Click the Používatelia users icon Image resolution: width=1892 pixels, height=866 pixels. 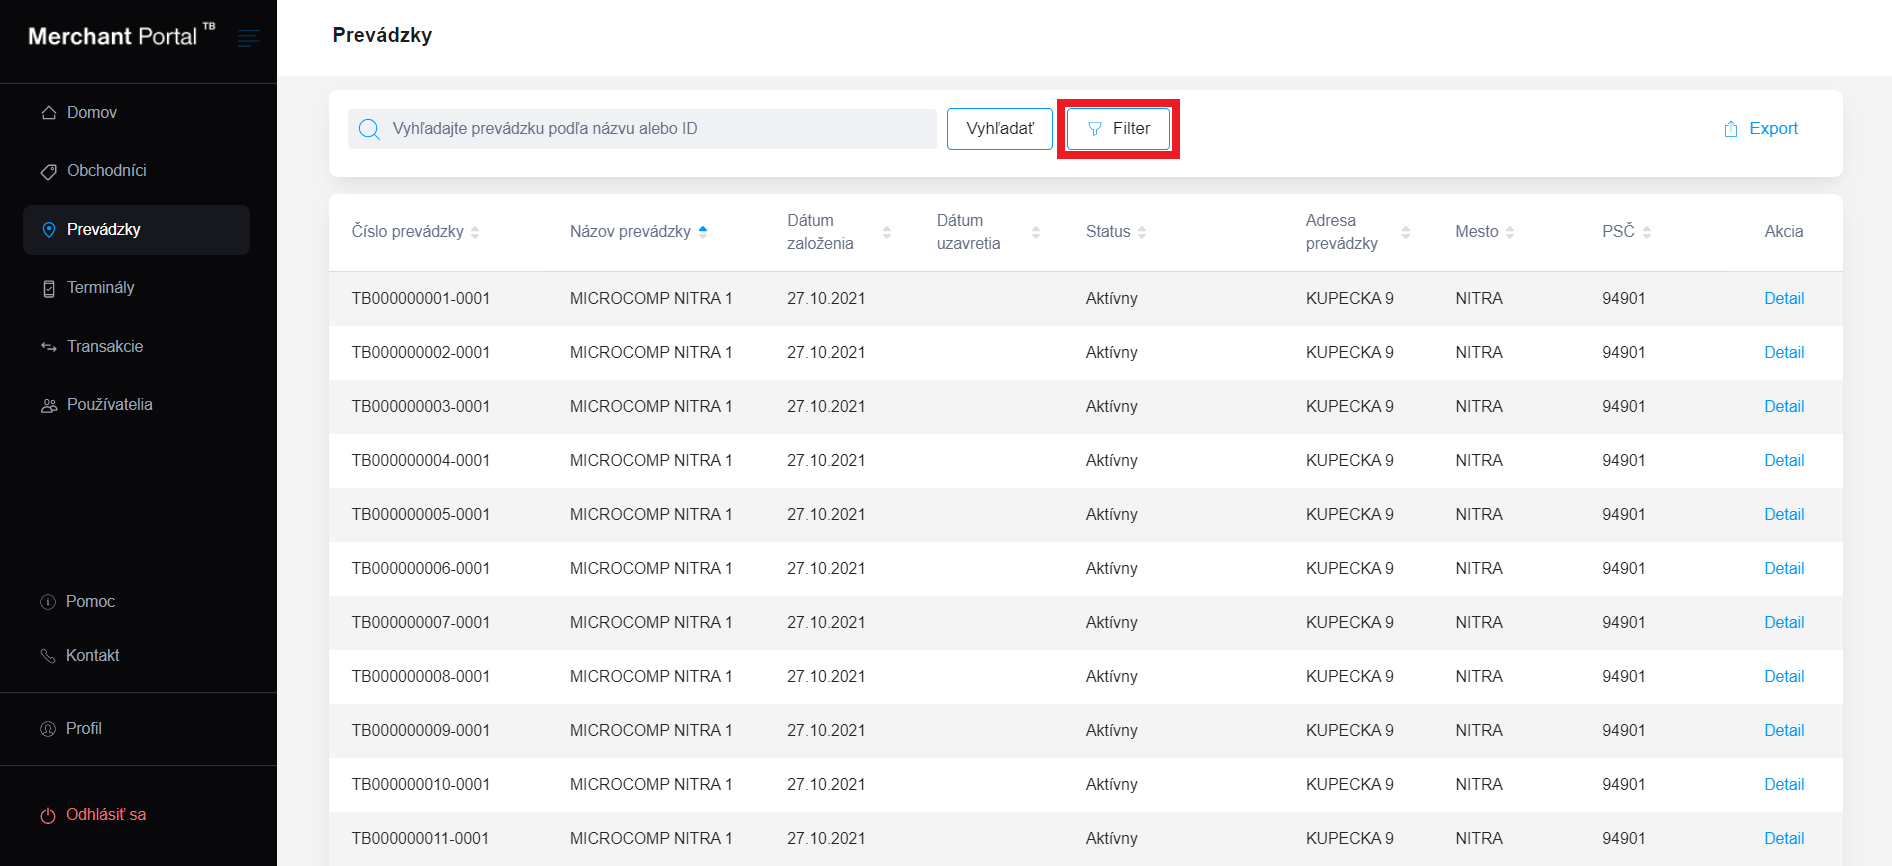(x=48, y=405)
